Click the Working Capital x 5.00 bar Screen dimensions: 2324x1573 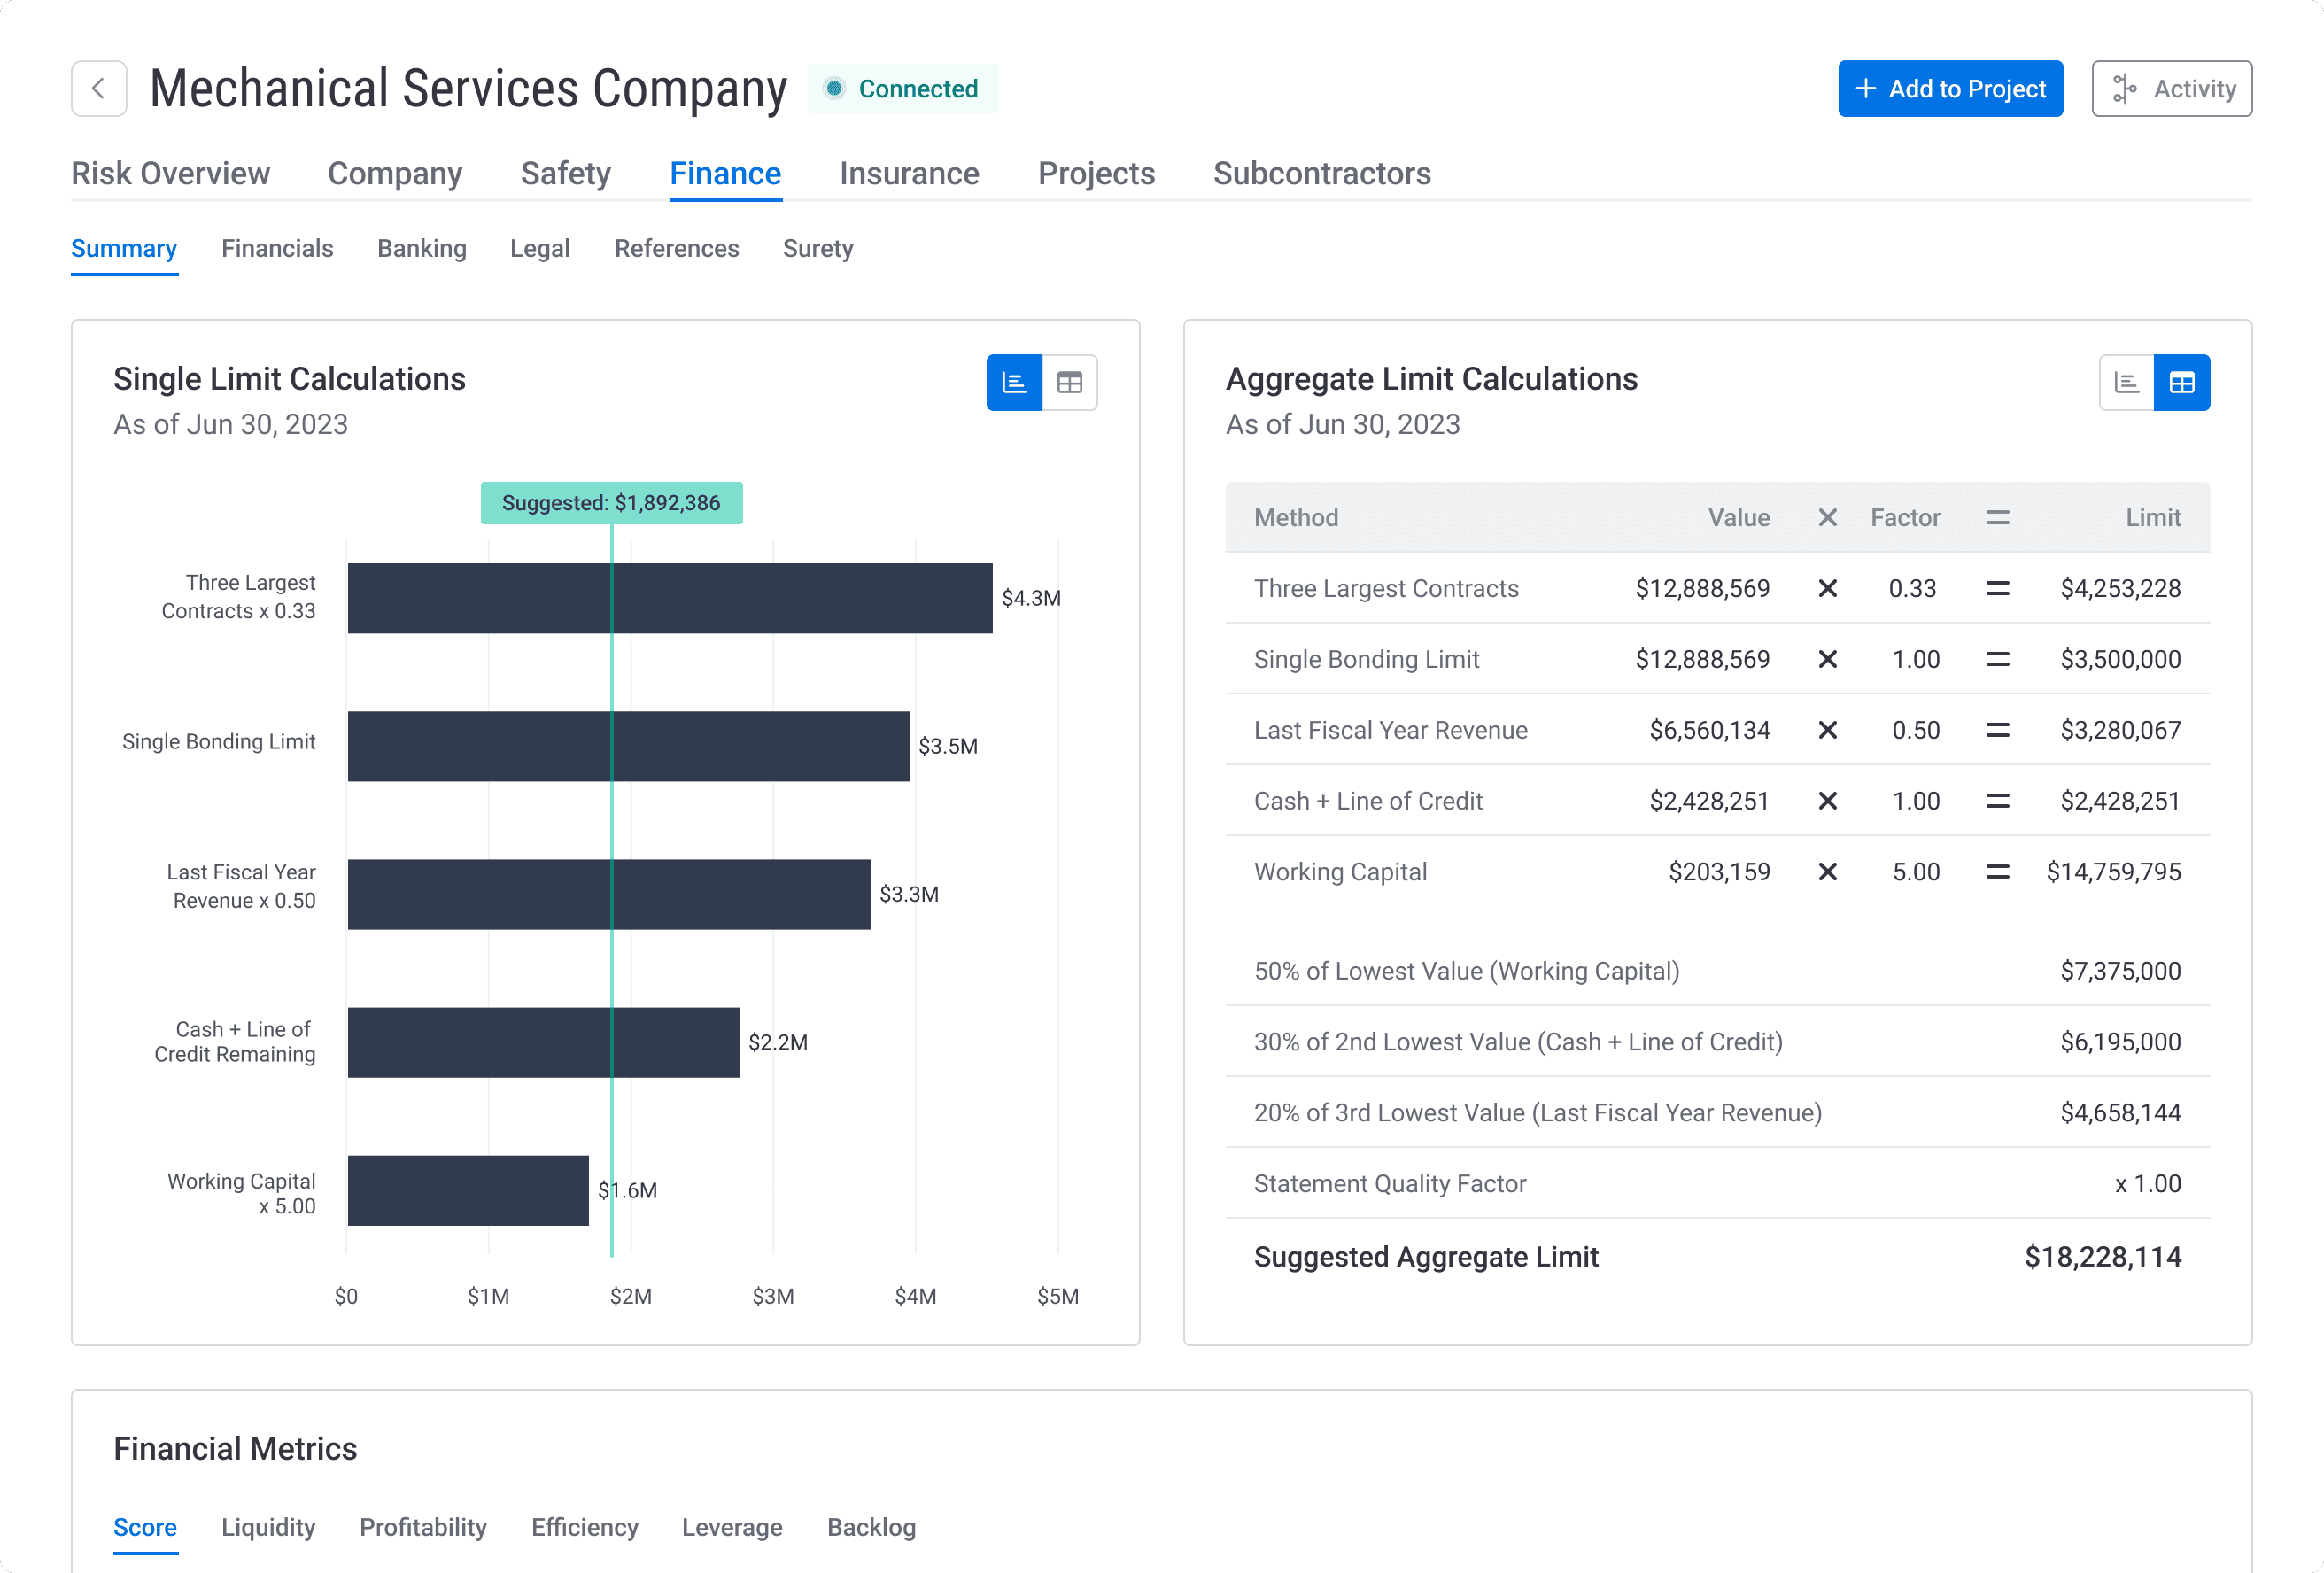click(x=468, y=1190)
